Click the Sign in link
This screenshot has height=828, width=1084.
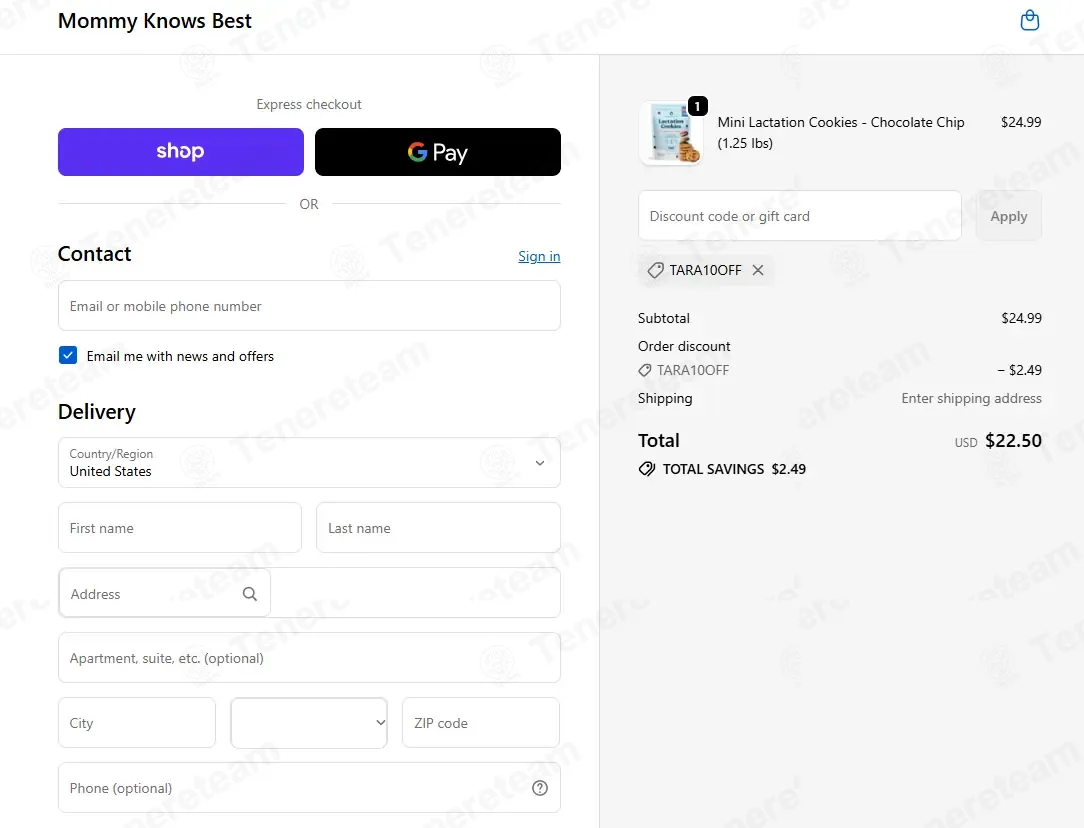(x=539, y=256)
